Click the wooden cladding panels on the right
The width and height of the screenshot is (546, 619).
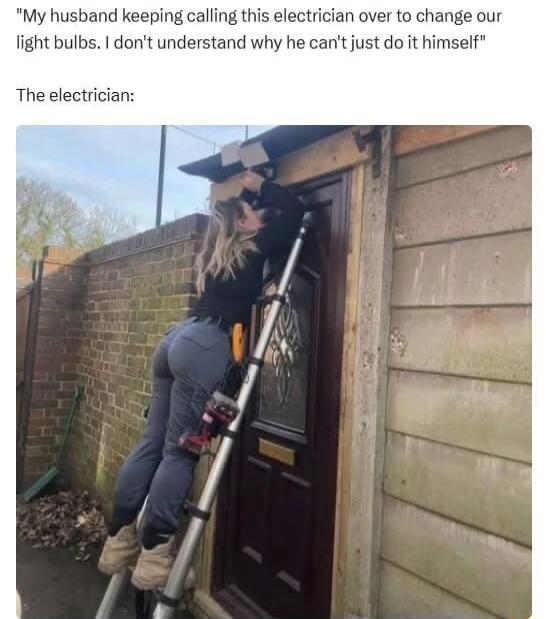coord(458,371)
